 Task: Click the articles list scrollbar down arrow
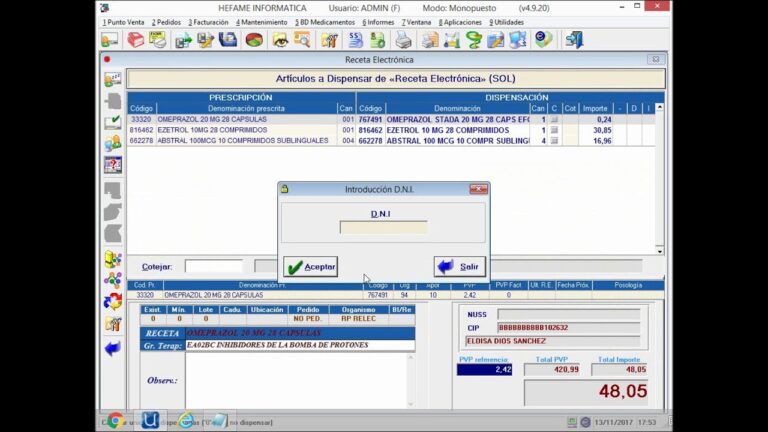click(660, 251)
